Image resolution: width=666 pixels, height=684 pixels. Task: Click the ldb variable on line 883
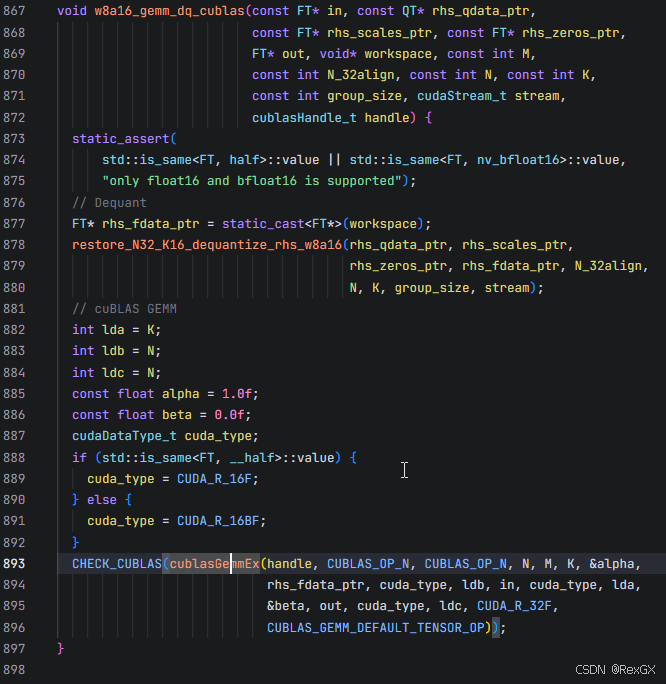pyautogui.click(x=113, y=351)
